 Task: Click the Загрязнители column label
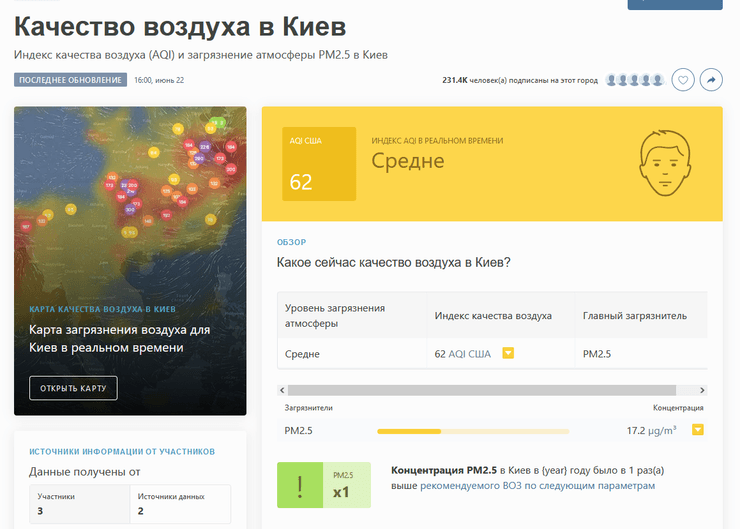pos(308,408)
